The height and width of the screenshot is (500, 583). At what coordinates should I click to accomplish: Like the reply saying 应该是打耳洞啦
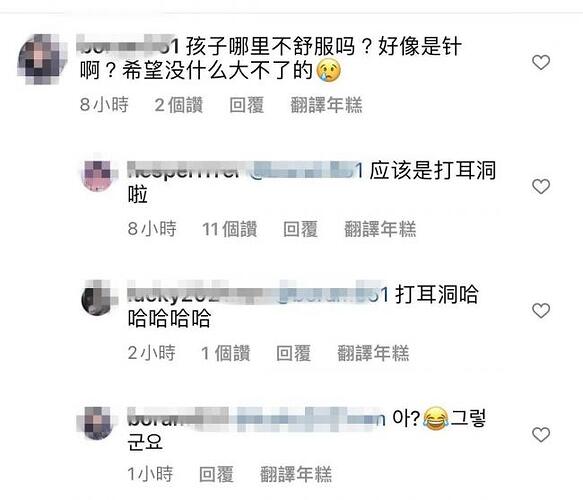coord(541,186)
